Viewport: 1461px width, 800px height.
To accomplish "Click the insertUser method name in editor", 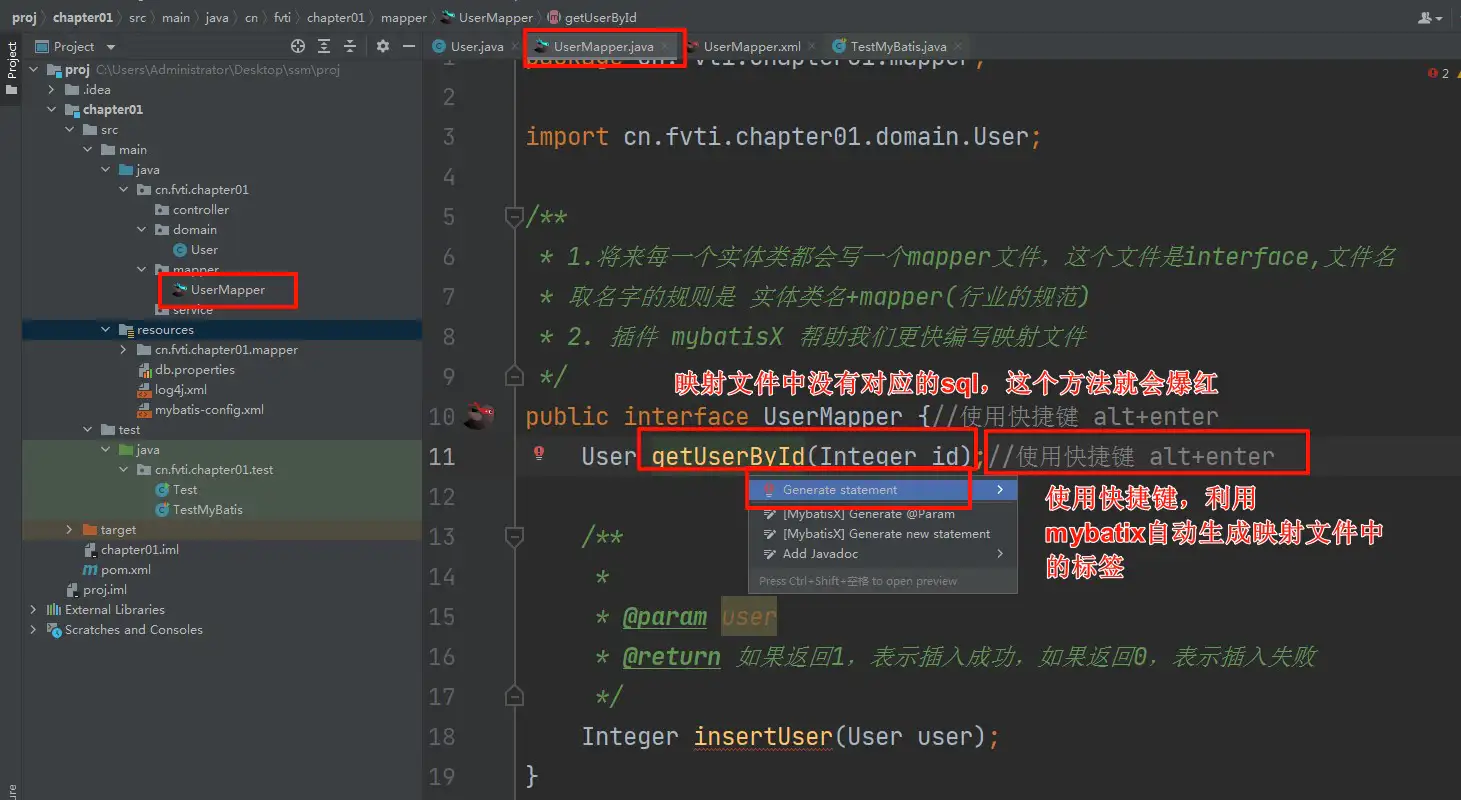I will 763,737.
